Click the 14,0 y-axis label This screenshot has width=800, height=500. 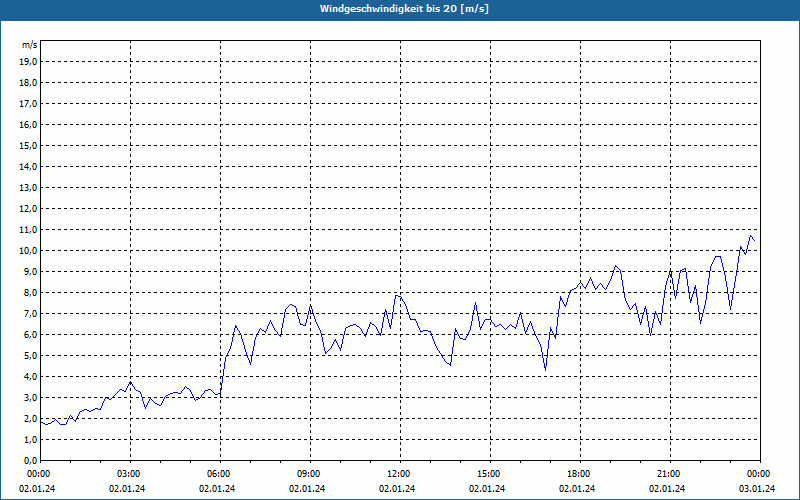(x=28, y=166)
